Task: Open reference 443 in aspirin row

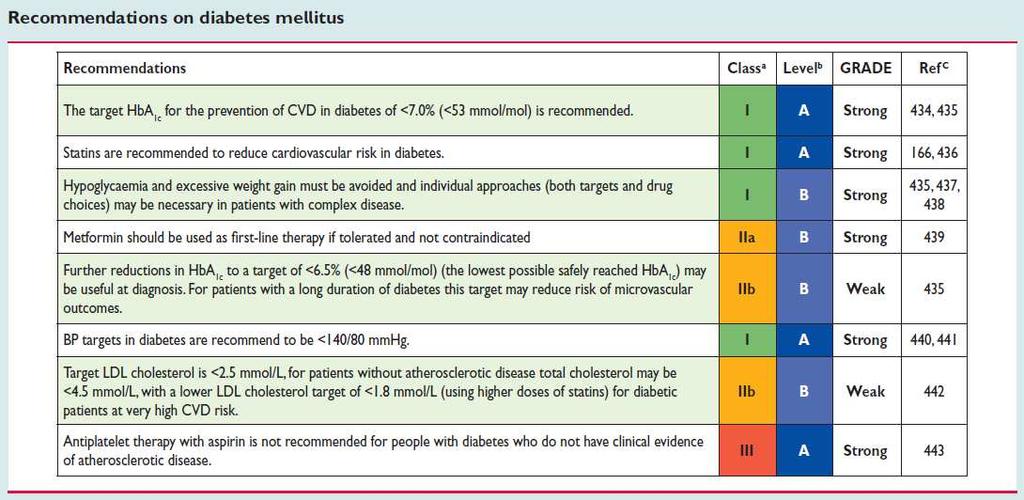Action: [x=934, y=451]
